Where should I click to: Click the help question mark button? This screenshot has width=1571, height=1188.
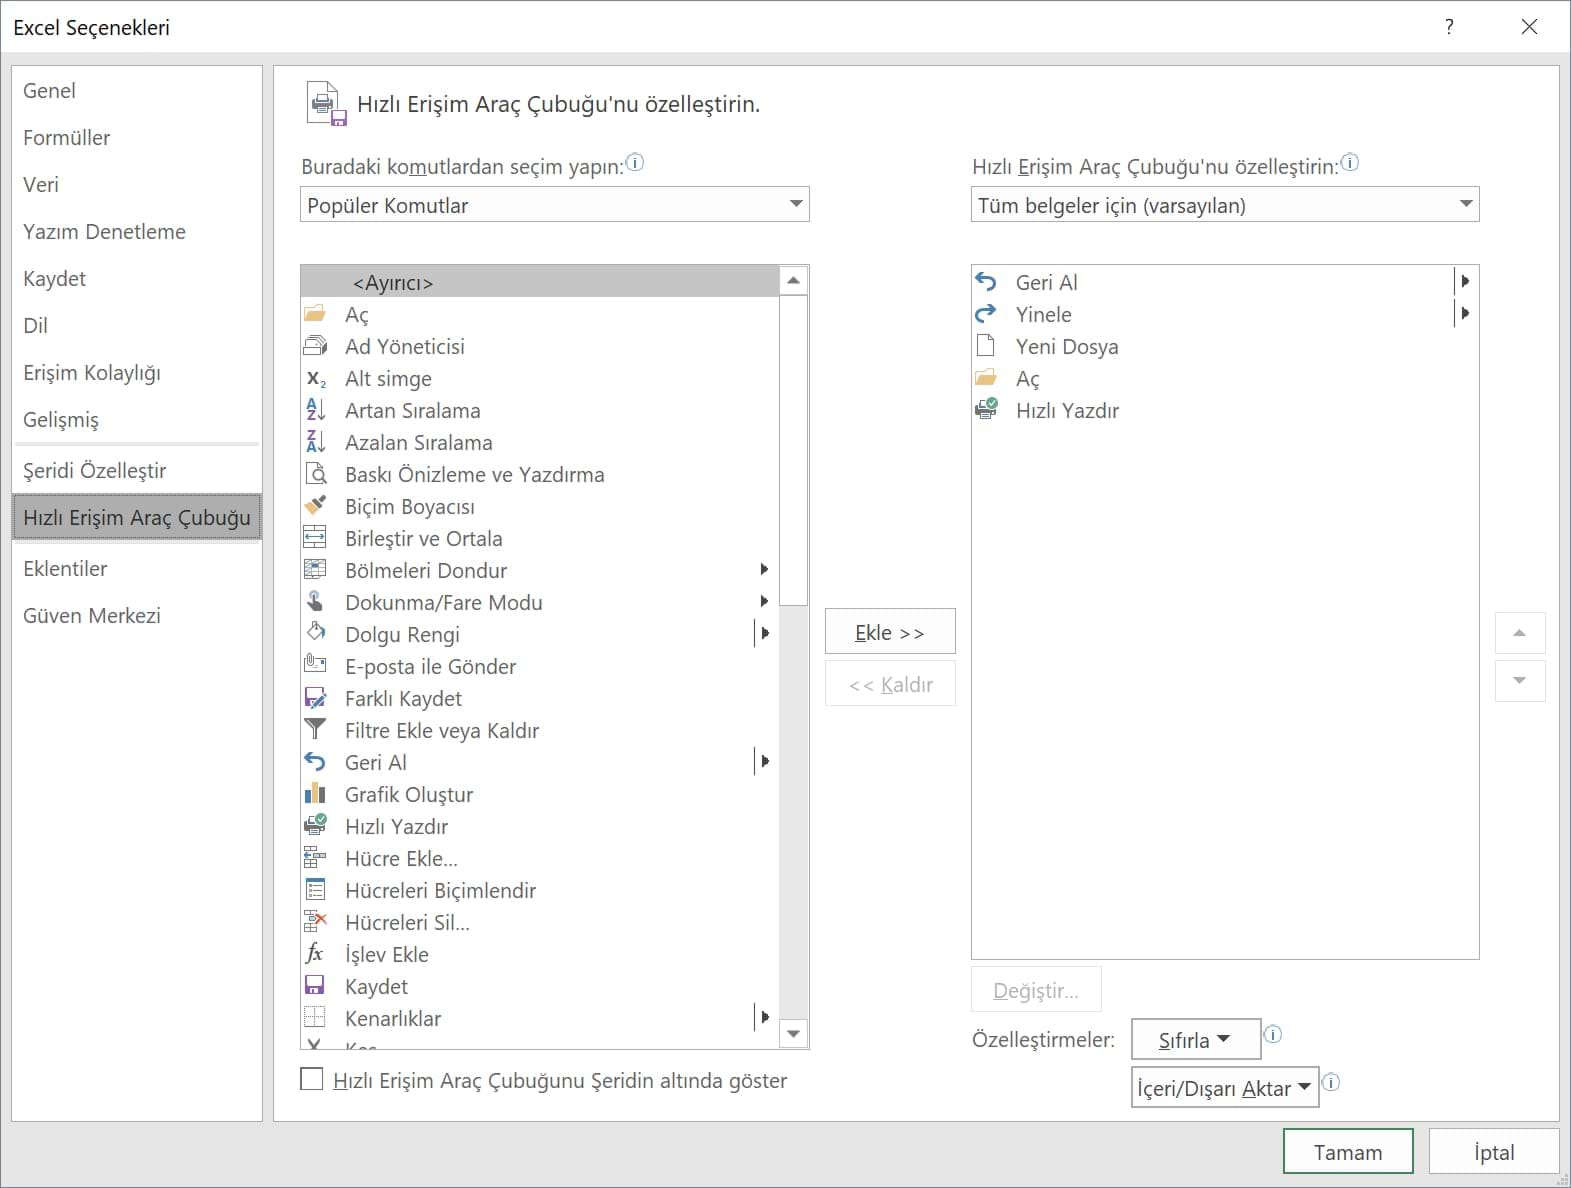(x=1449, y=27)
